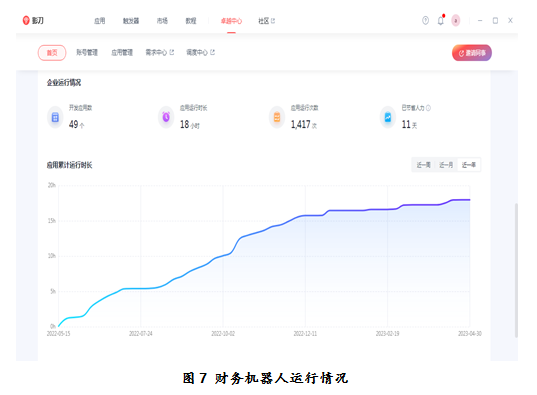
Task: Open the 社区 link
Action: click(x=263, y=21)
